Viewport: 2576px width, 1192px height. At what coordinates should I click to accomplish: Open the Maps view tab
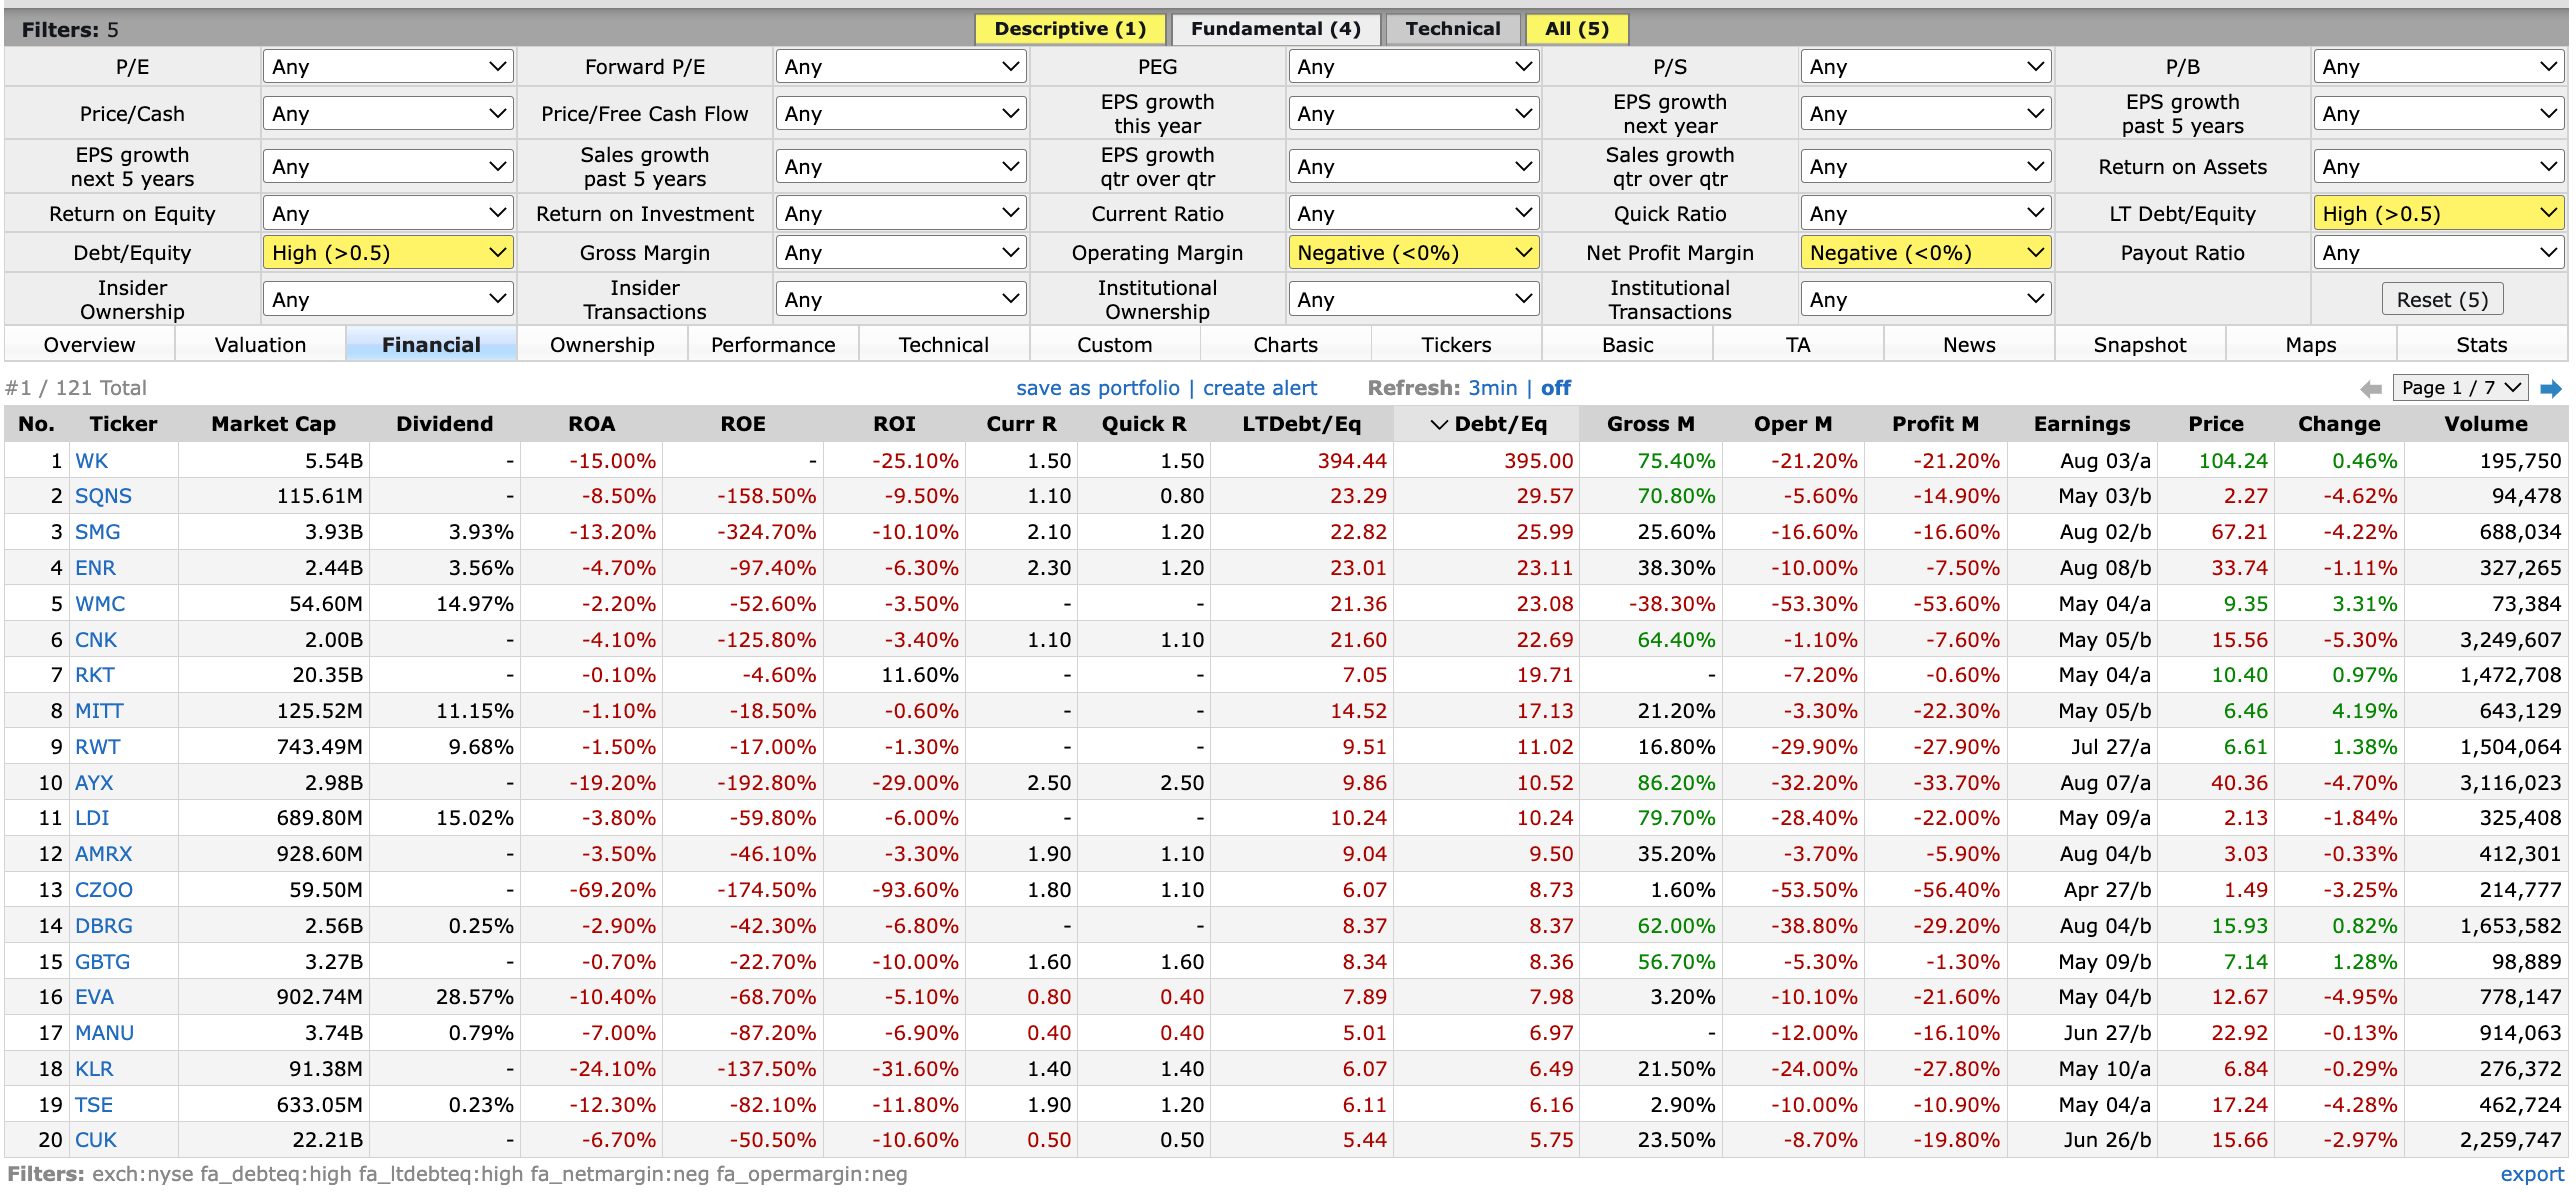(2310, 345)
